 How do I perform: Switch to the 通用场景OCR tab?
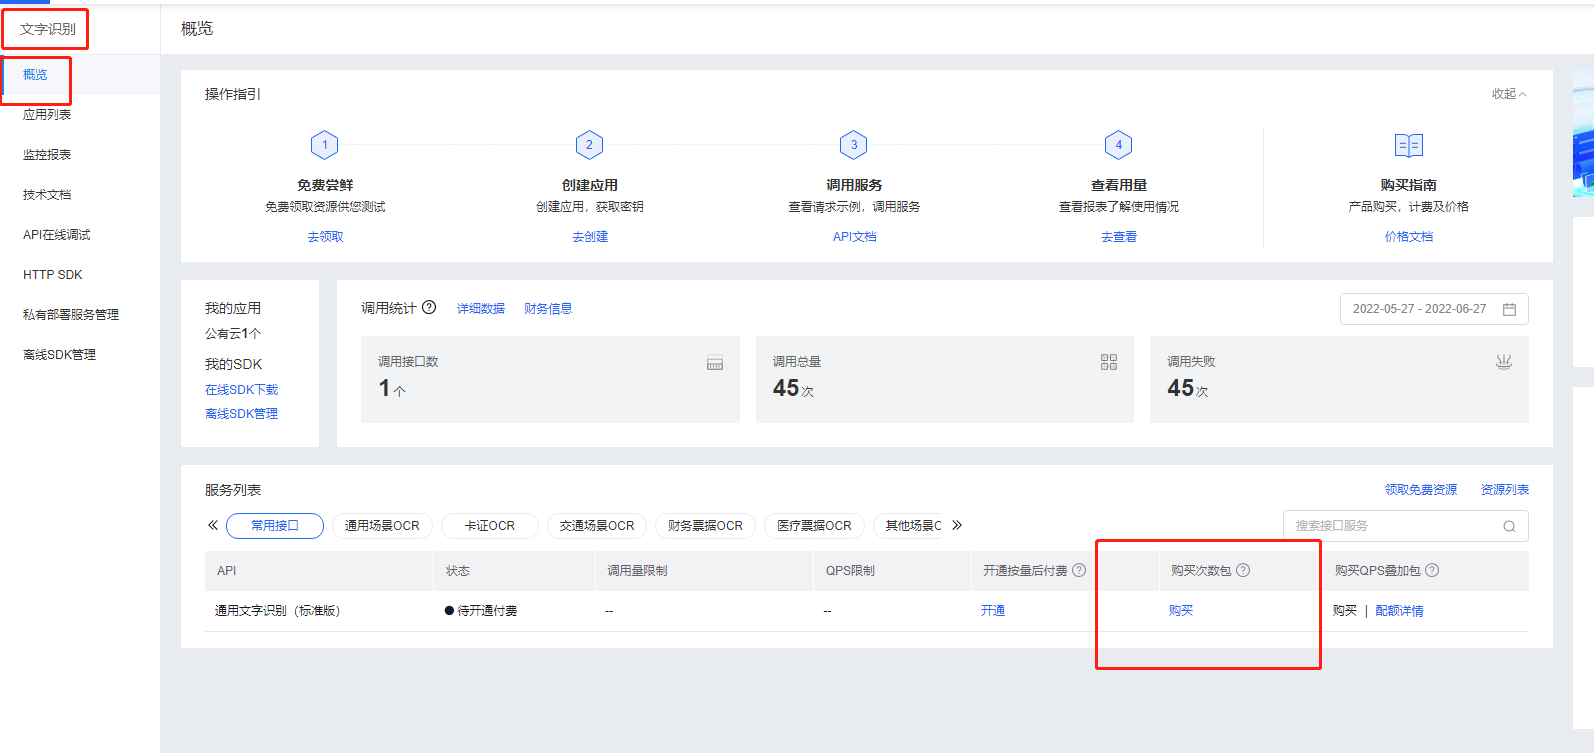pos(382,526)
